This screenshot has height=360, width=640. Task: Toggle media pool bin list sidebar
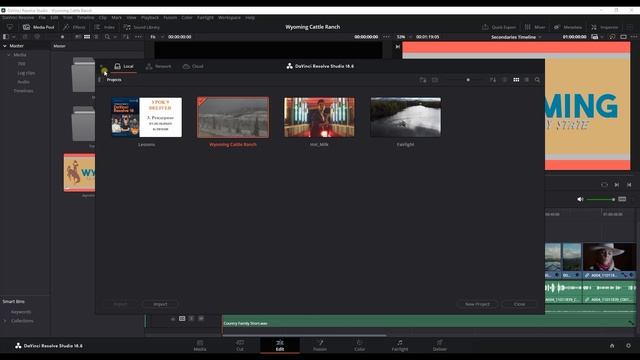(6, 37)
